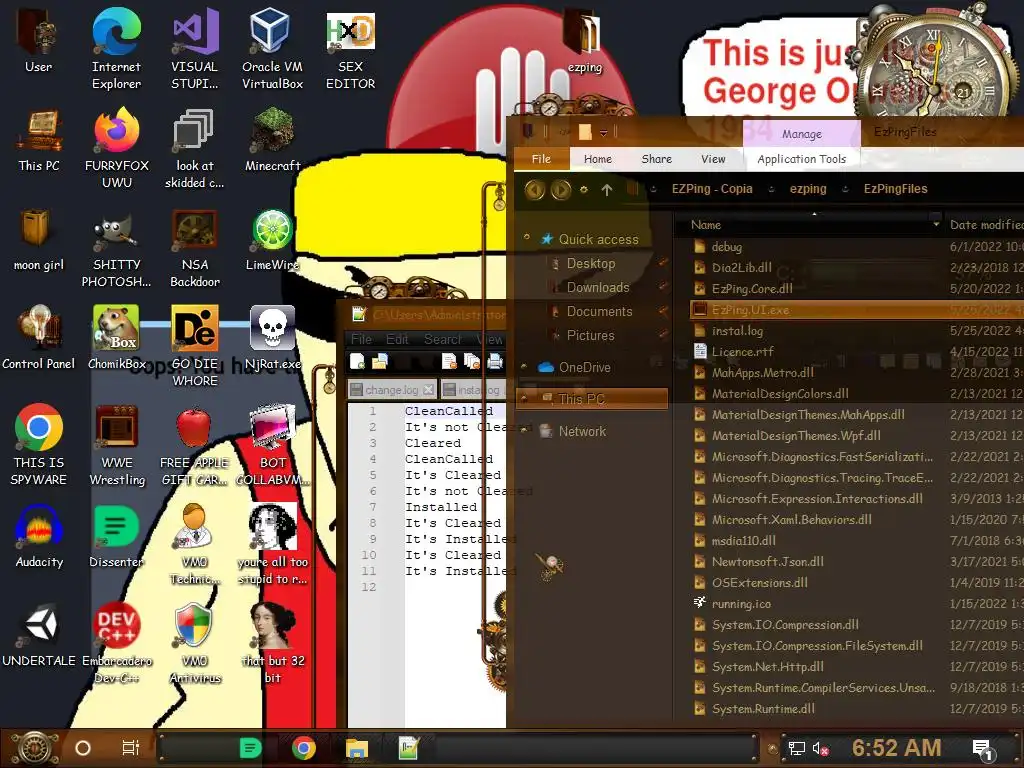Close the change.log tab in Notepad++
Screen dimensions: 1024x768
tap(428, 390)
